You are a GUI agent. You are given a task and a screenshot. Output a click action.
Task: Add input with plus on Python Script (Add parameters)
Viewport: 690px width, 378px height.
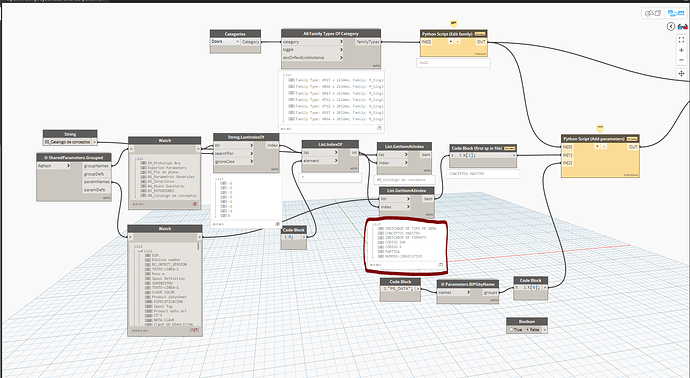[597, 147]
